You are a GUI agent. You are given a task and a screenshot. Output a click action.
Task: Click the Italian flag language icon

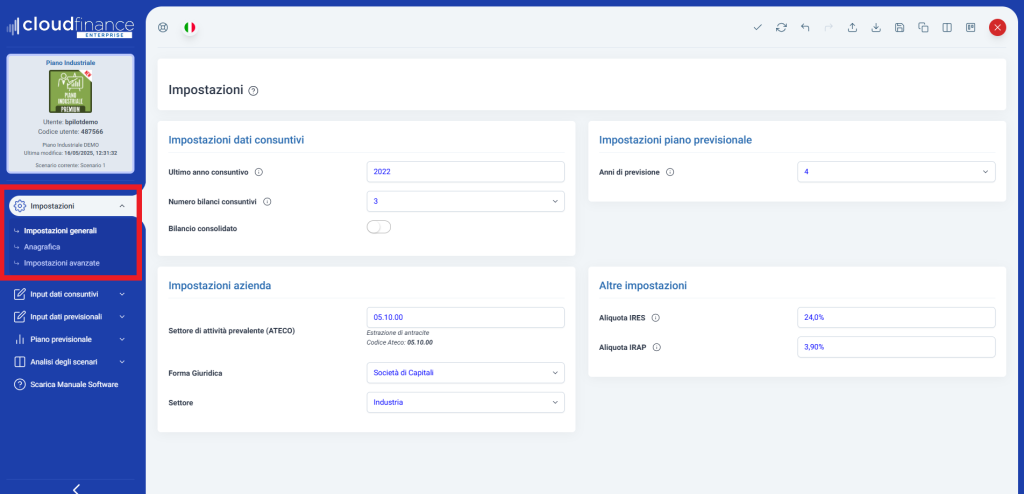click(x=190, y=27)
